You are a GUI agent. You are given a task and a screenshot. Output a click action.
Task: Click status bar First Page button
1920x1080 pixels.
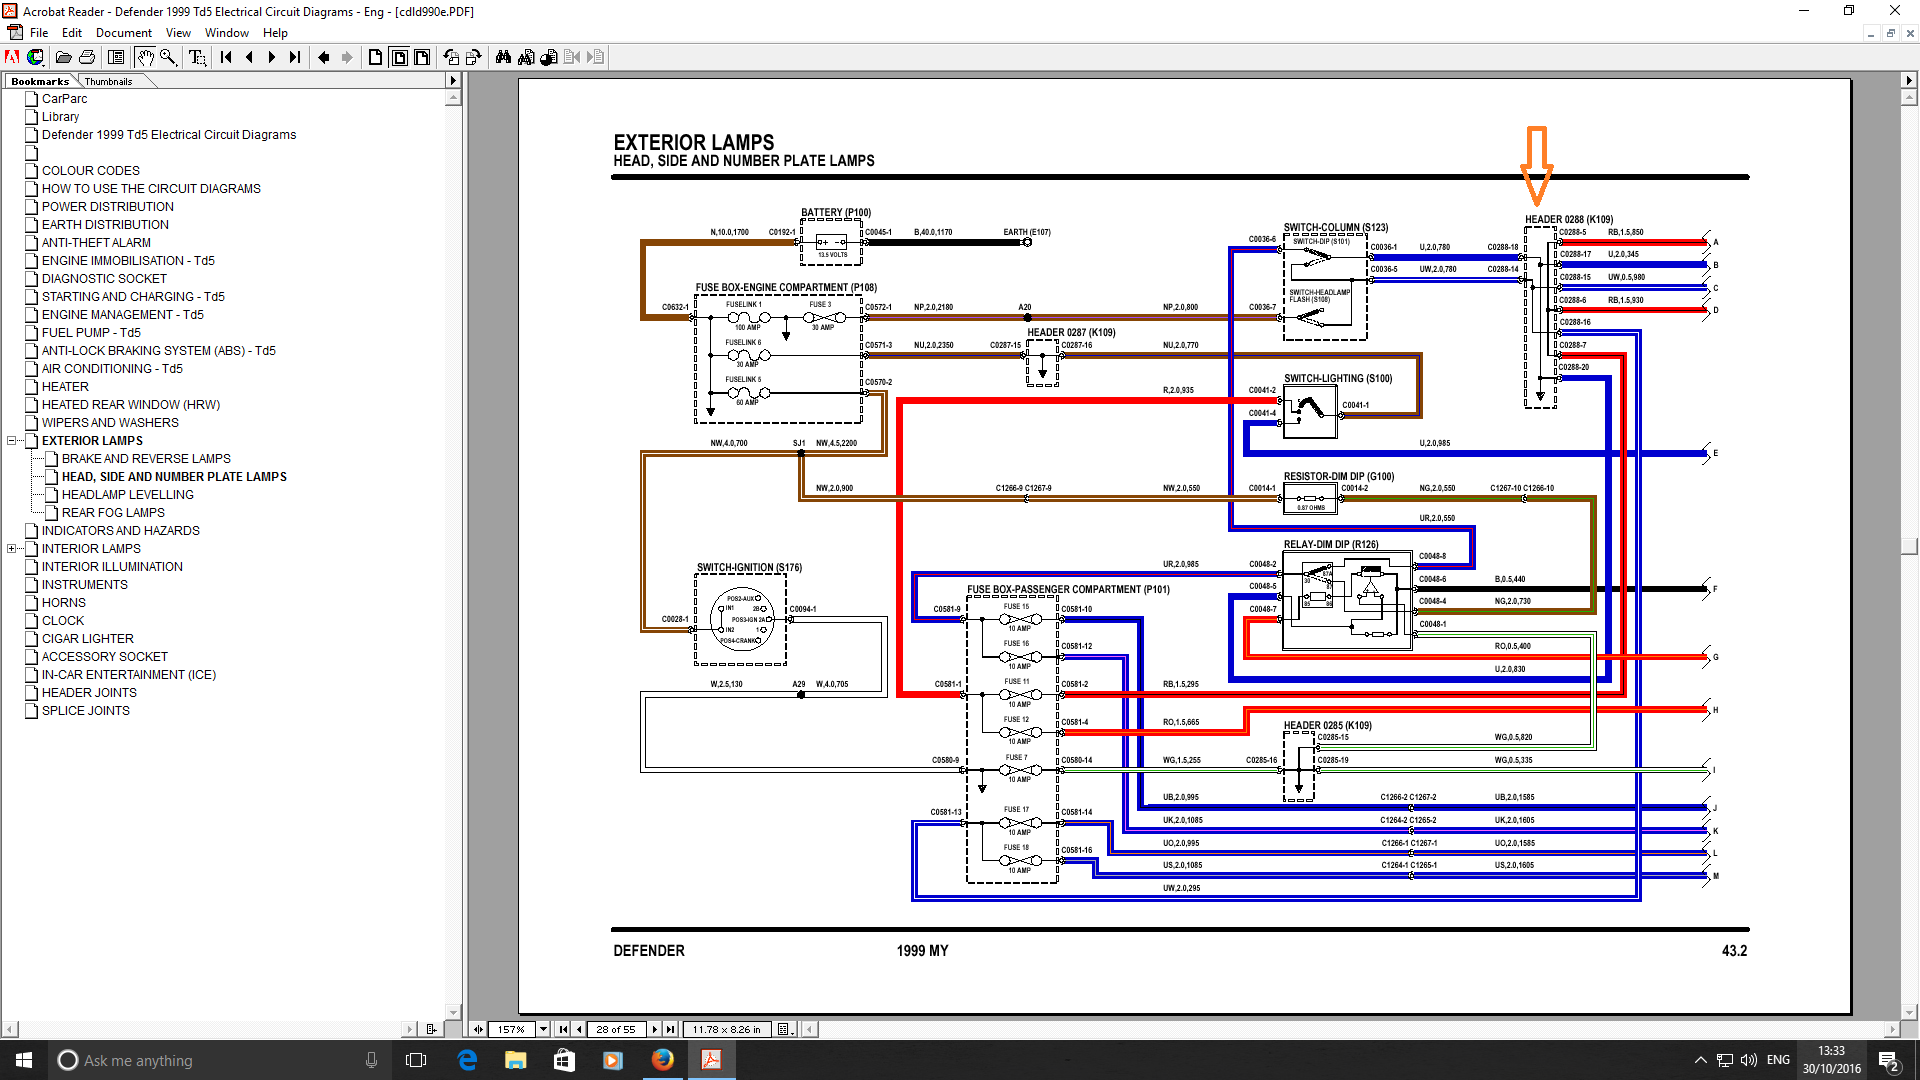point(563,1029)
